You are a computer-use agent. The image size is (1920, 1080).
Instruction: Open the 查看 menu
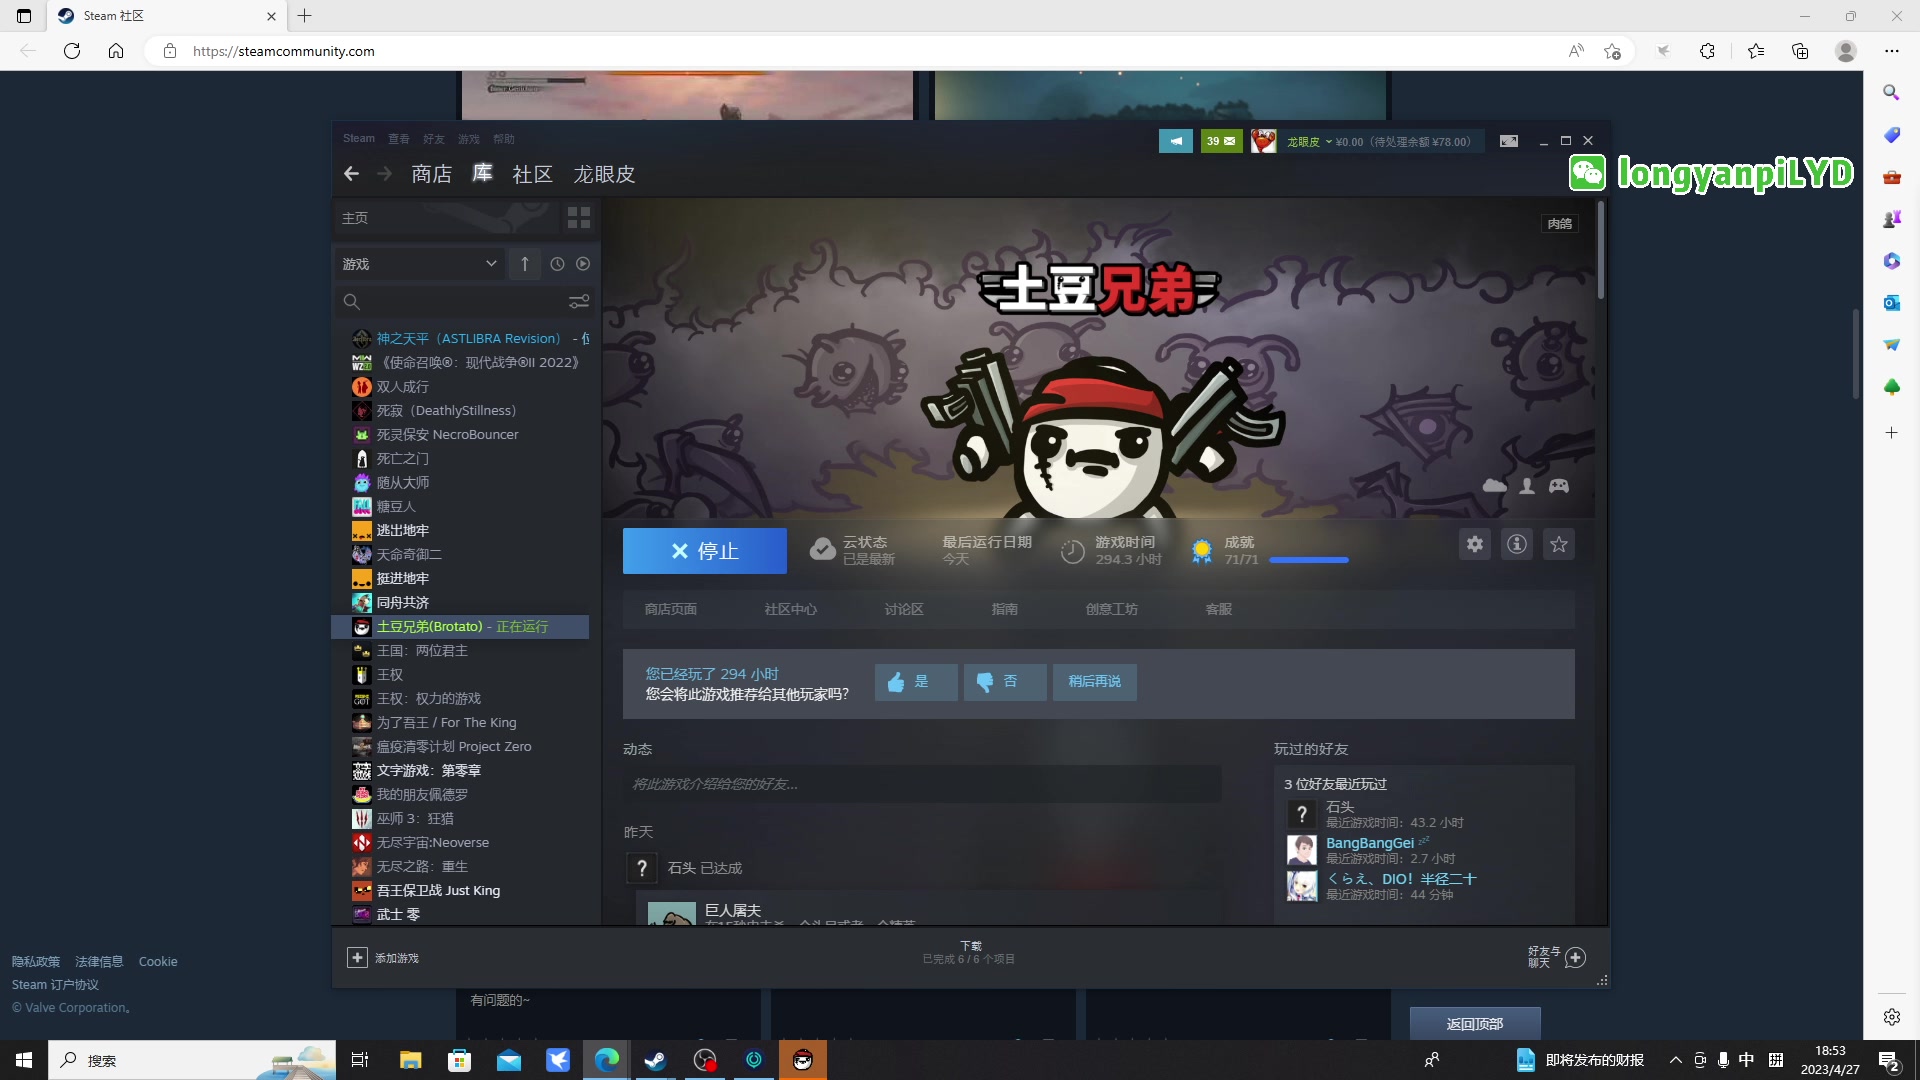click(x=399, y=139)
